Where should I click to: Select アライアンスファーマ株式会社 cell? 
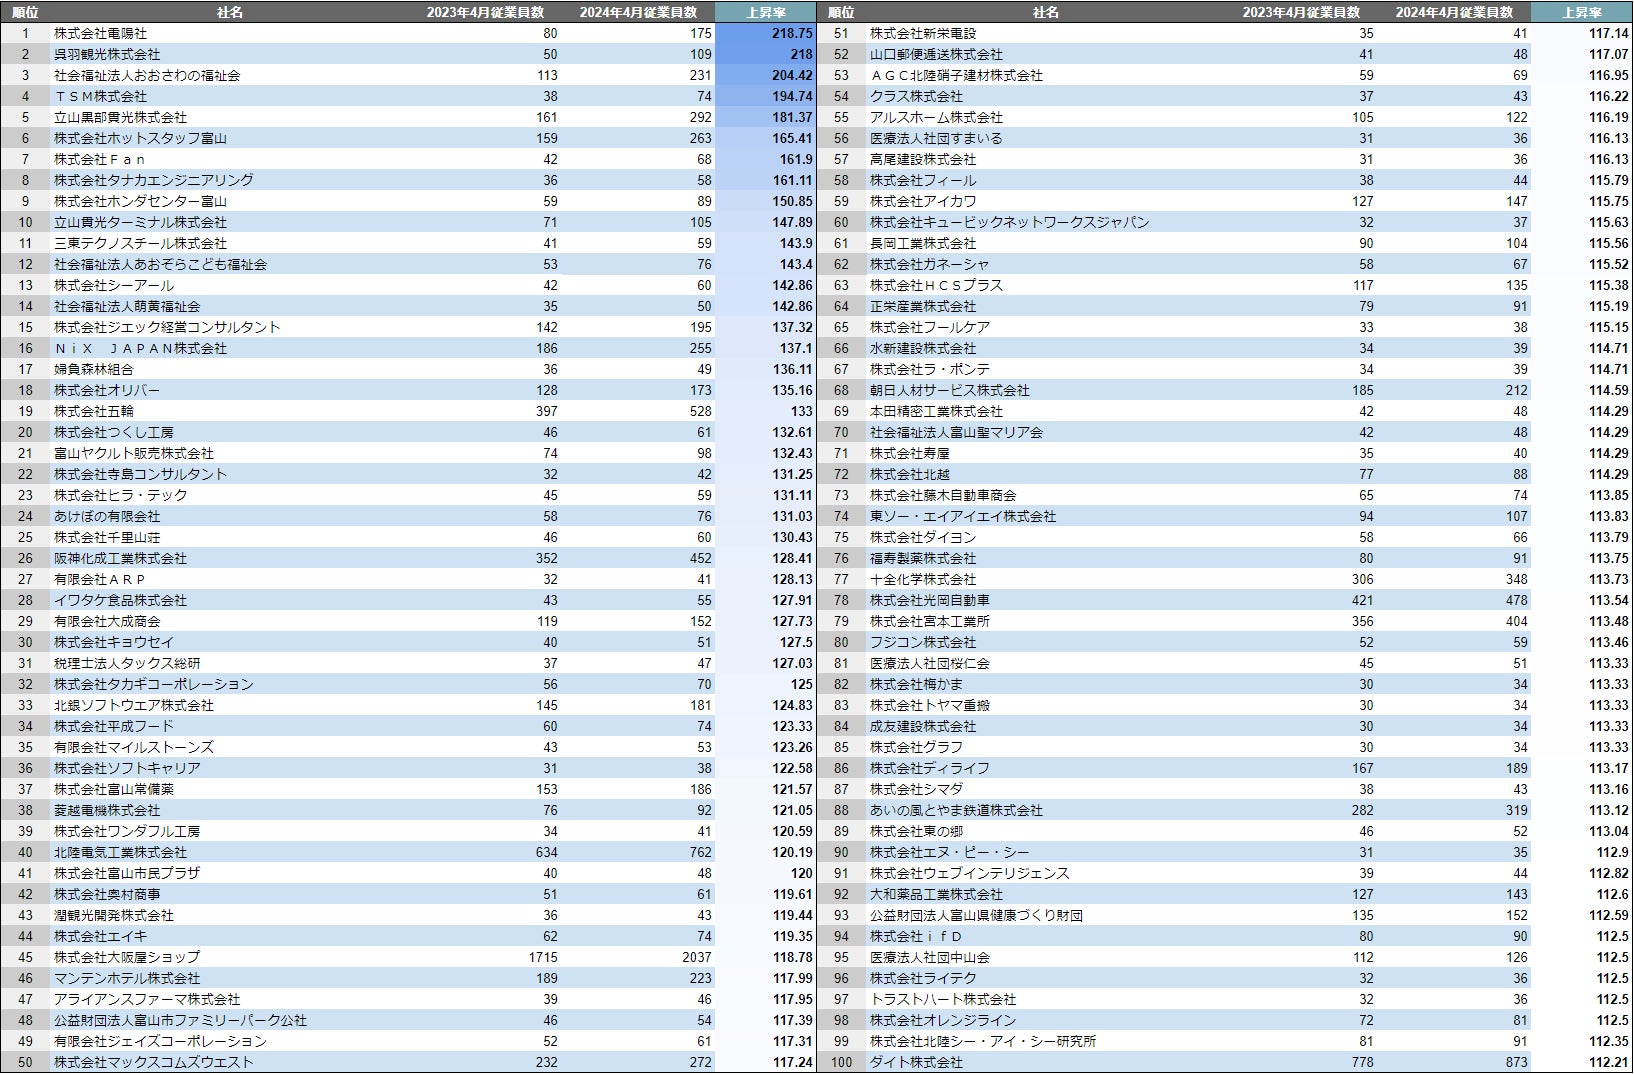pyautogui.click(x=147, y=999)
